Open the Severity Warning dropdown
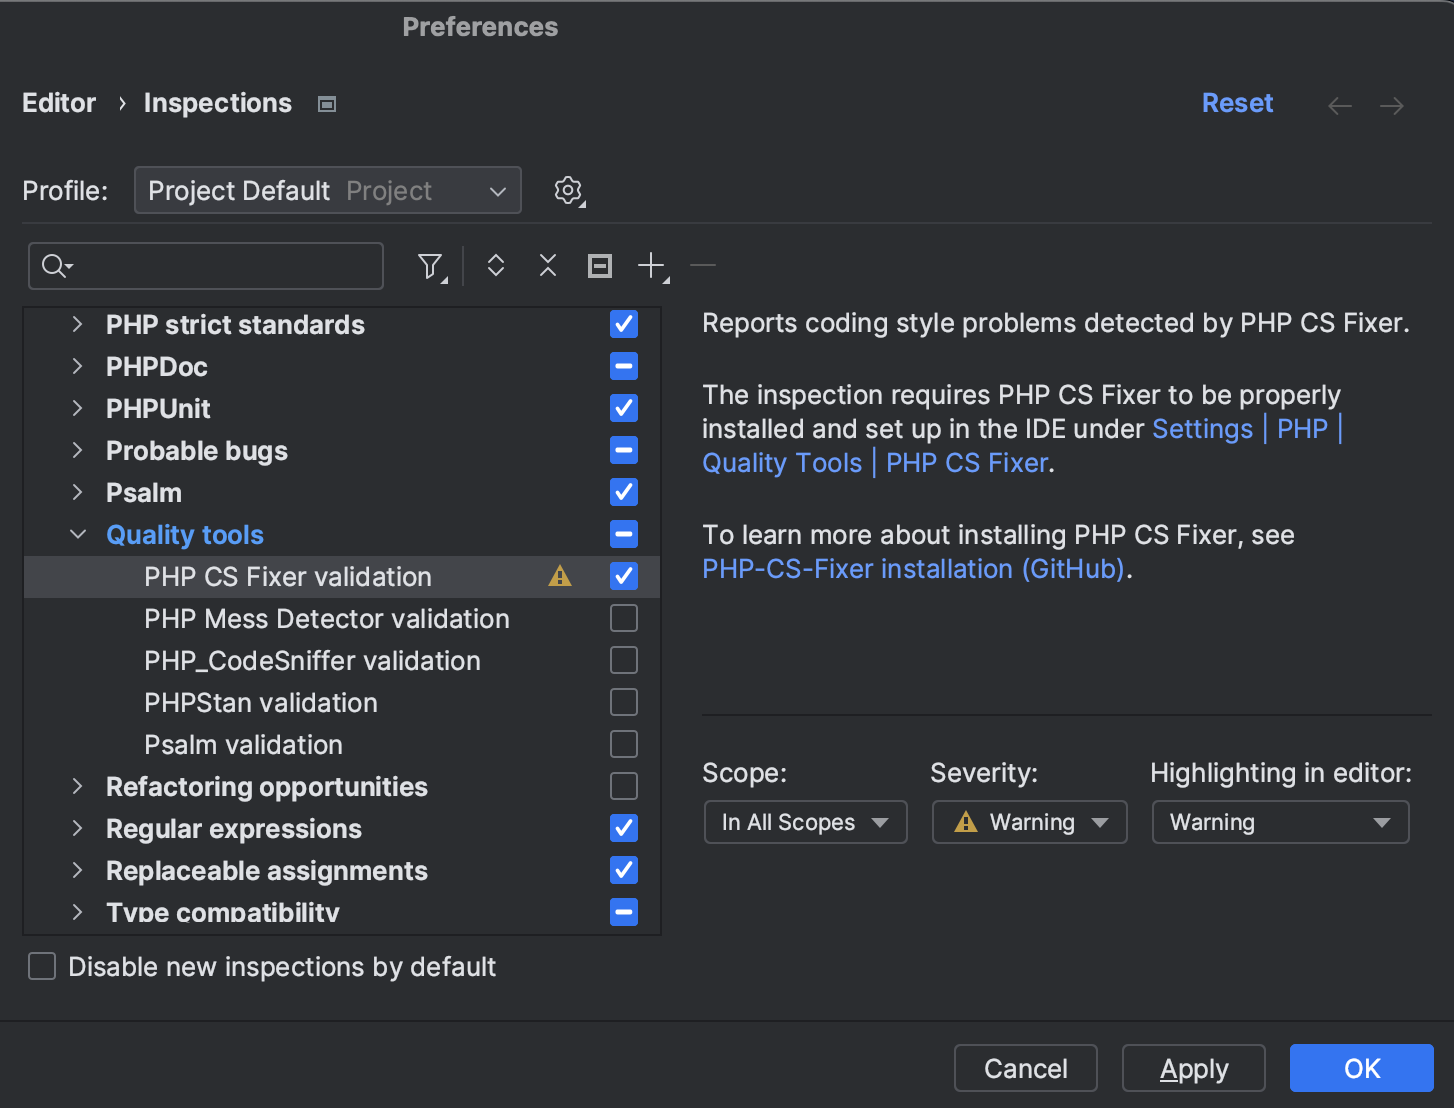 [1029, 822]
